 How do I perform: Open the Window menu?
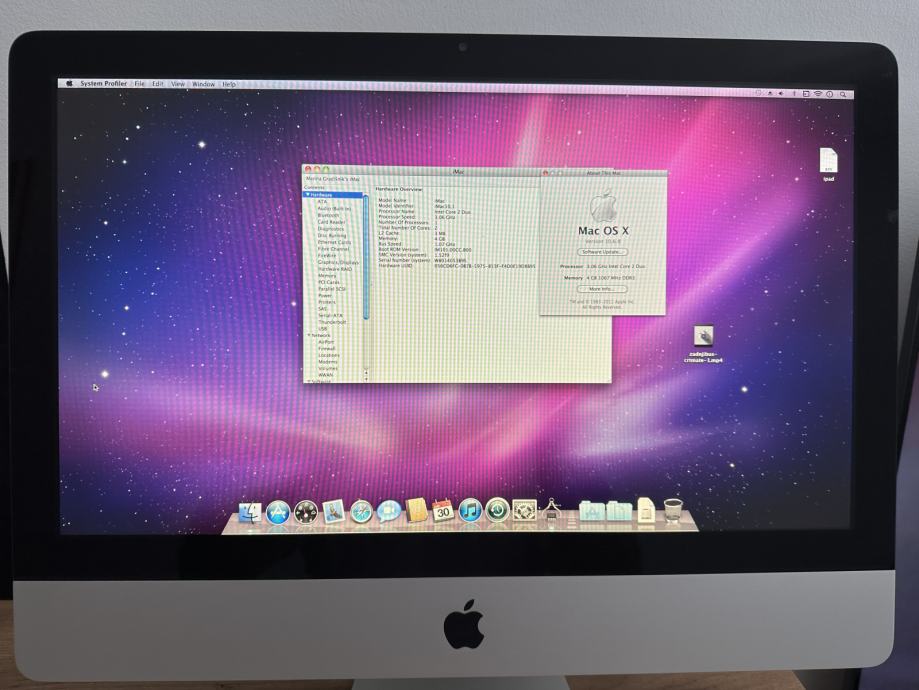[203, 84]
